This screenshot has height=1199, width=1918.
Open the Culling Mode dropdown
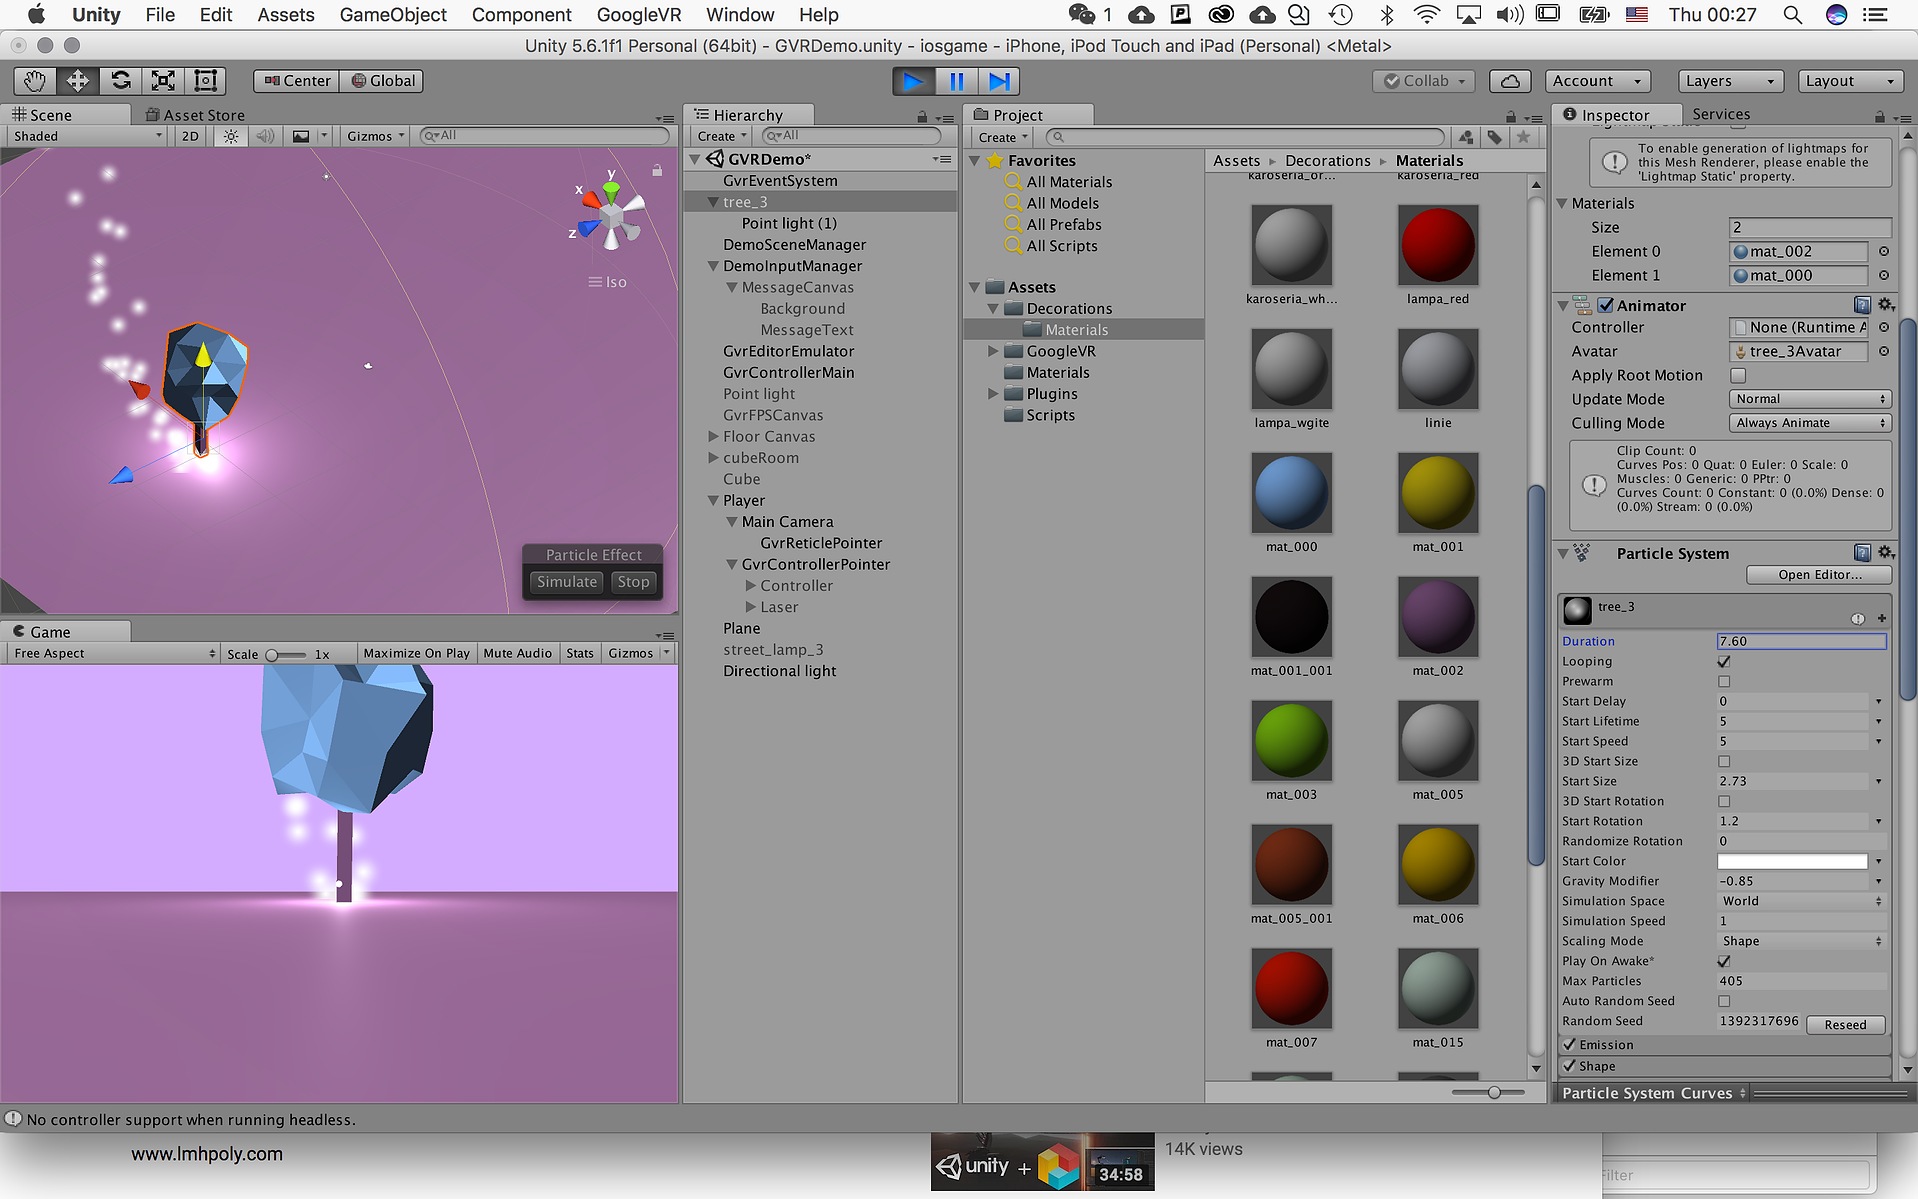tap(1810, 423)
